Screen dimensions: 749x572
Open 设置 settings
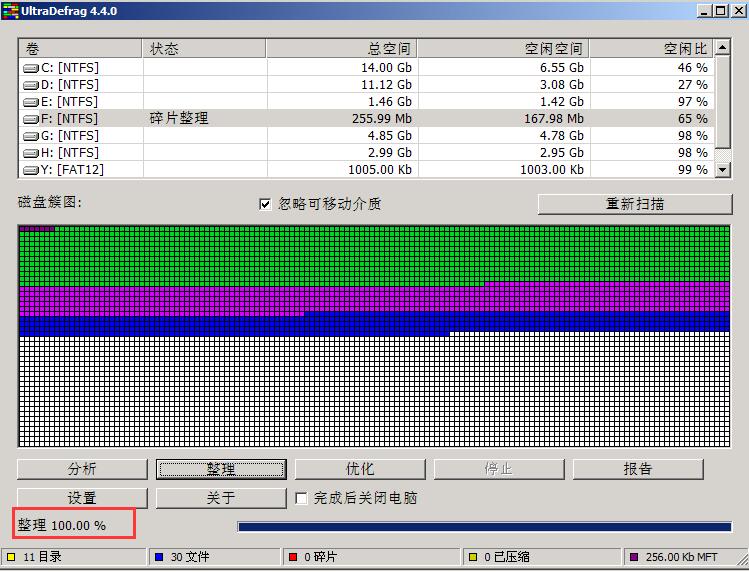point(82,498)
